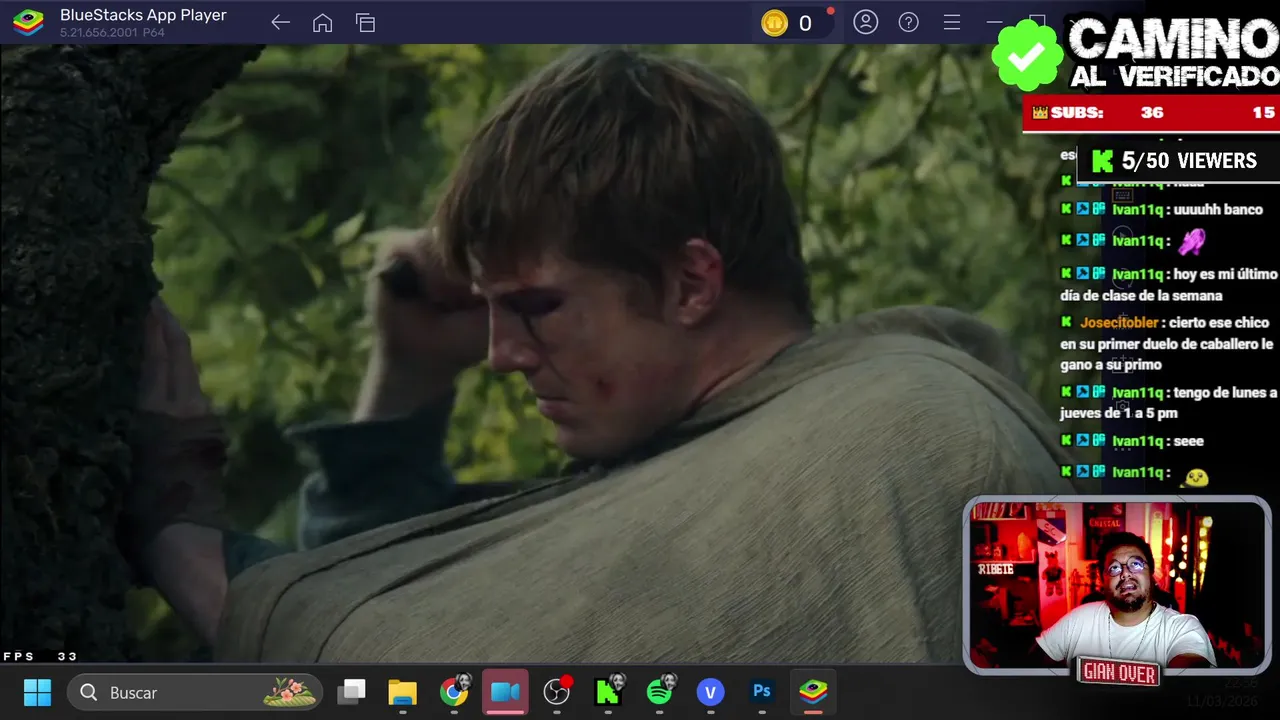
Task: Click the "BlueStacks App Player" title text
Action: click(143, 15)
